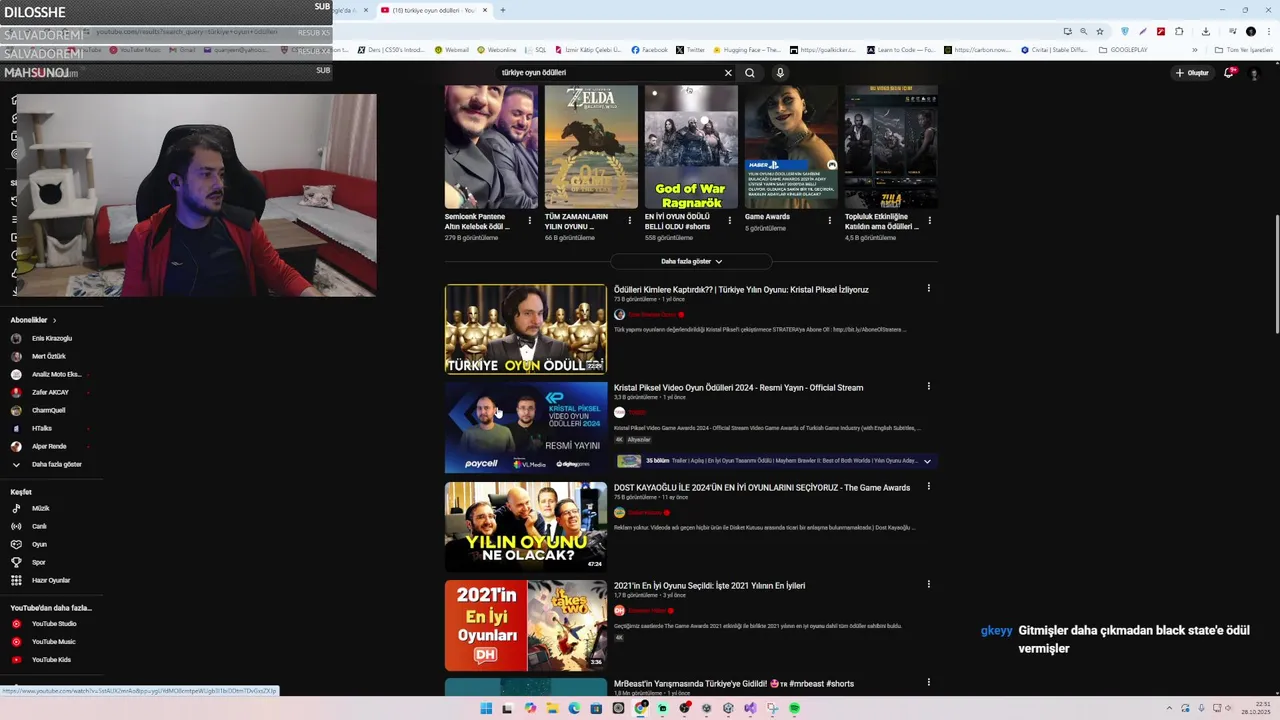Open Visual Studio from the taskbar
1280x720 pixels.
(x=750, y=709)
